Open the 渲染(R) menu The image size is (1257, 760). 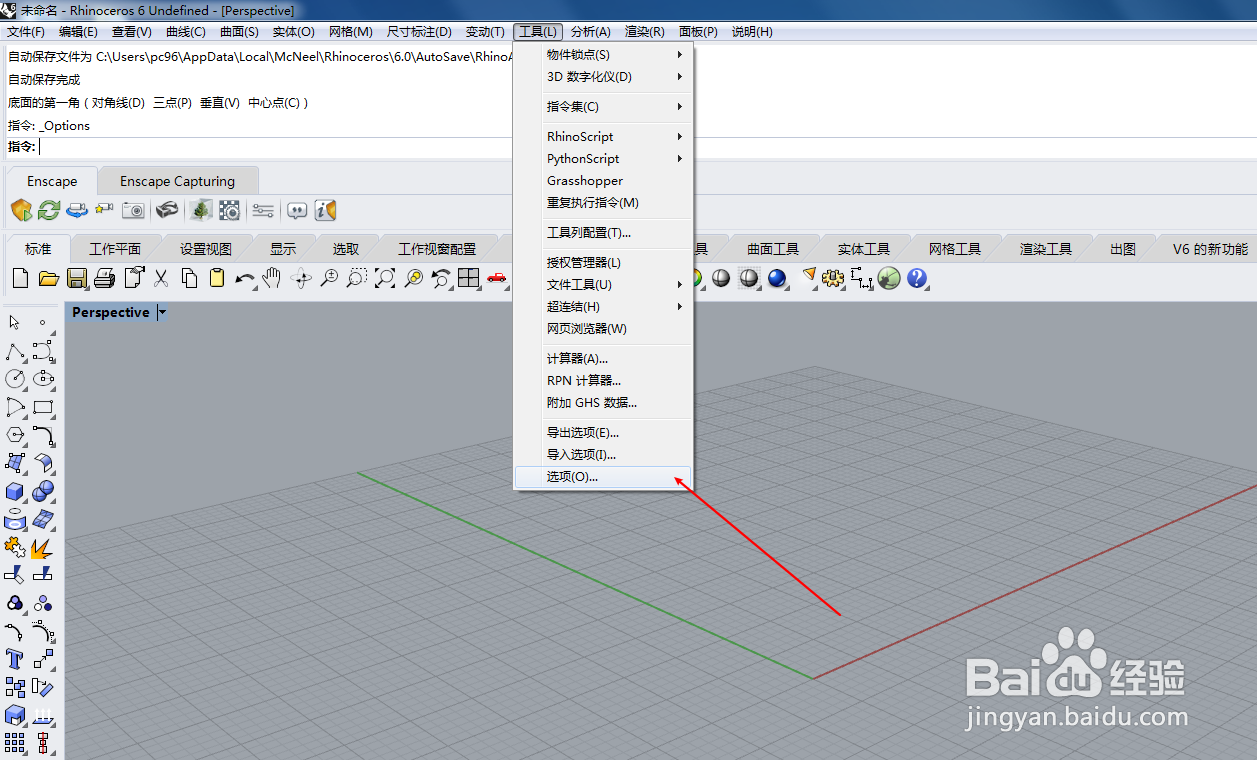coord(645,32)
